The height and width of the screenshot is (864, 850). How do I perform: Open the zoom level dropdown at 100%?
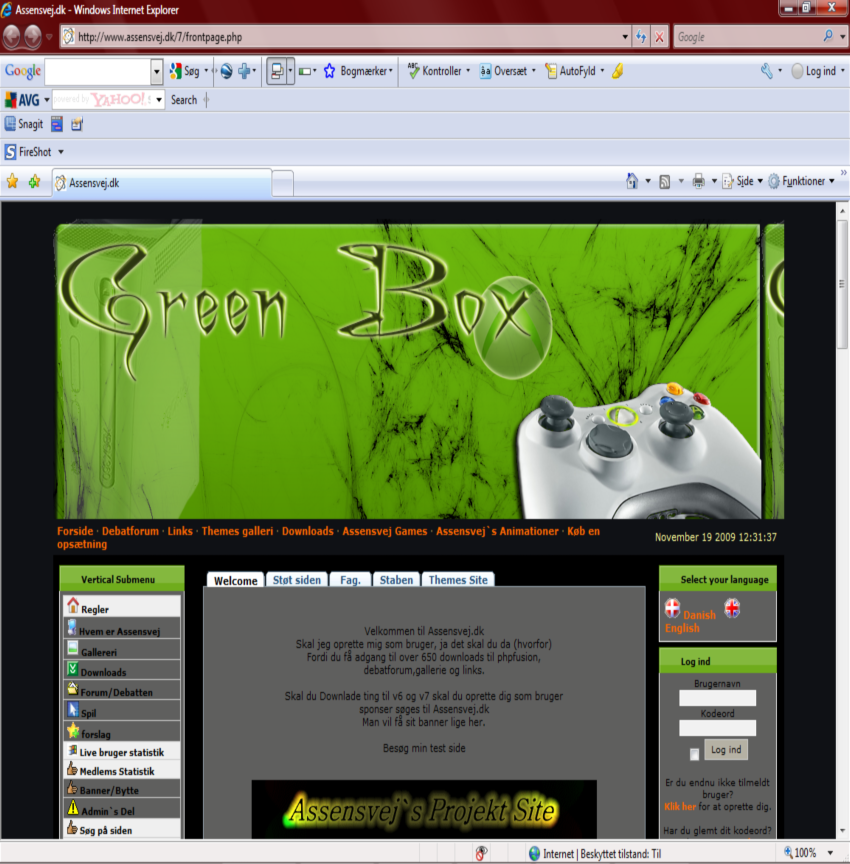pos(830,853)
